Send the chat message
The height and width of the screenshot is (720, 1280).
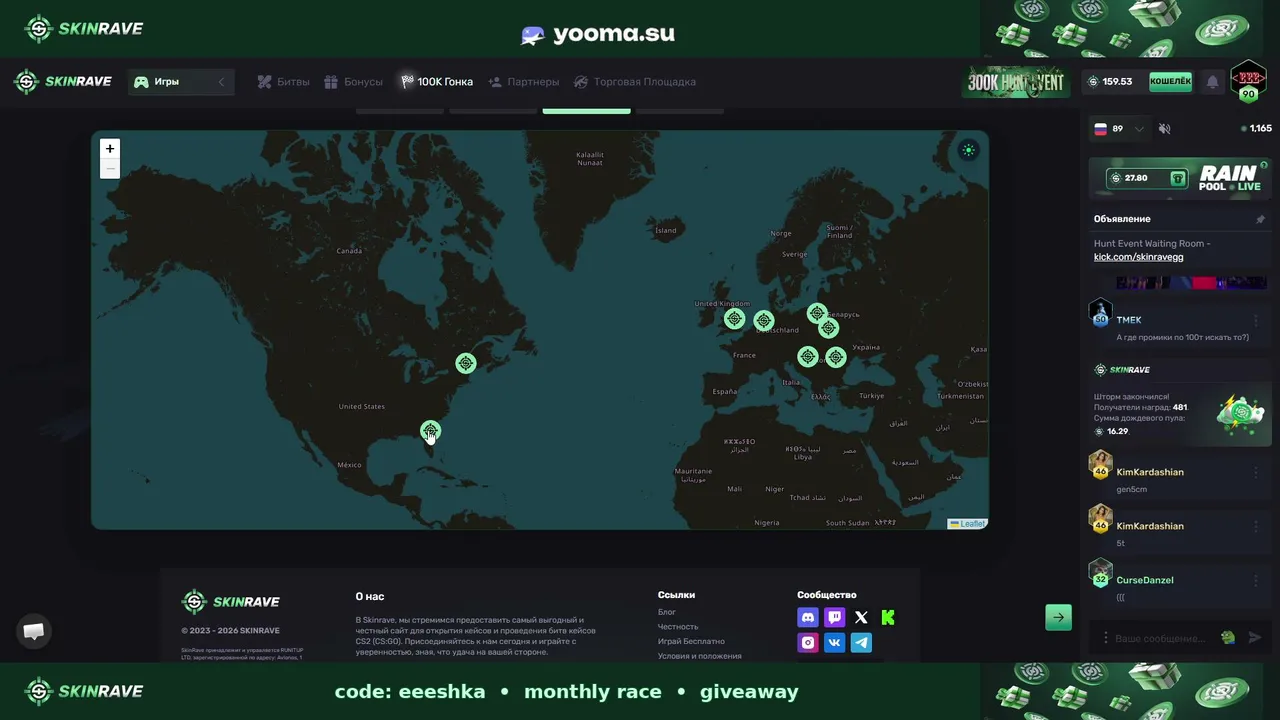pyautogui.click(x=1255, y=638)
